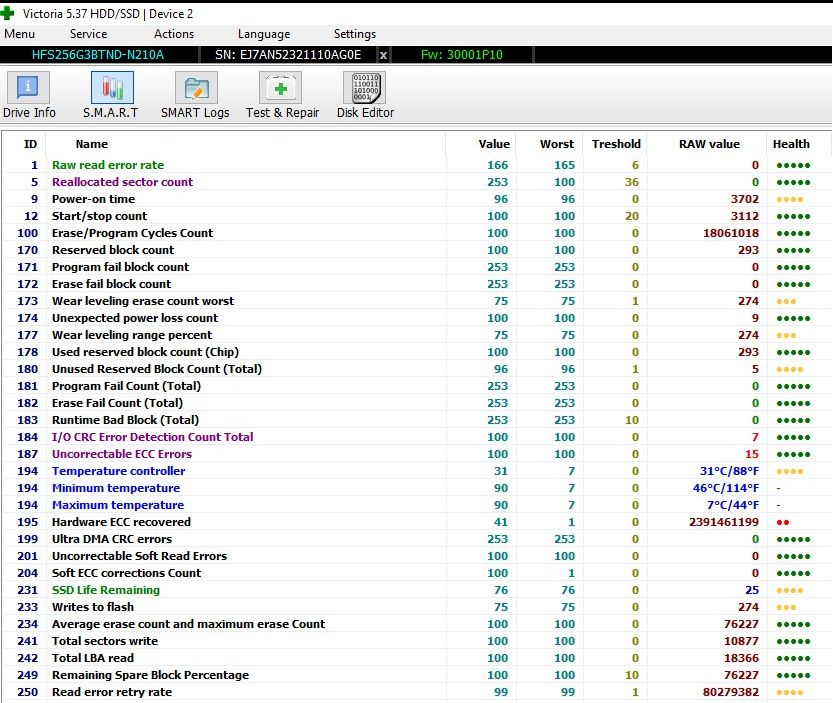Select the Raw read error rate row
This screenshot has width=833, height=703.
point(416,165)
